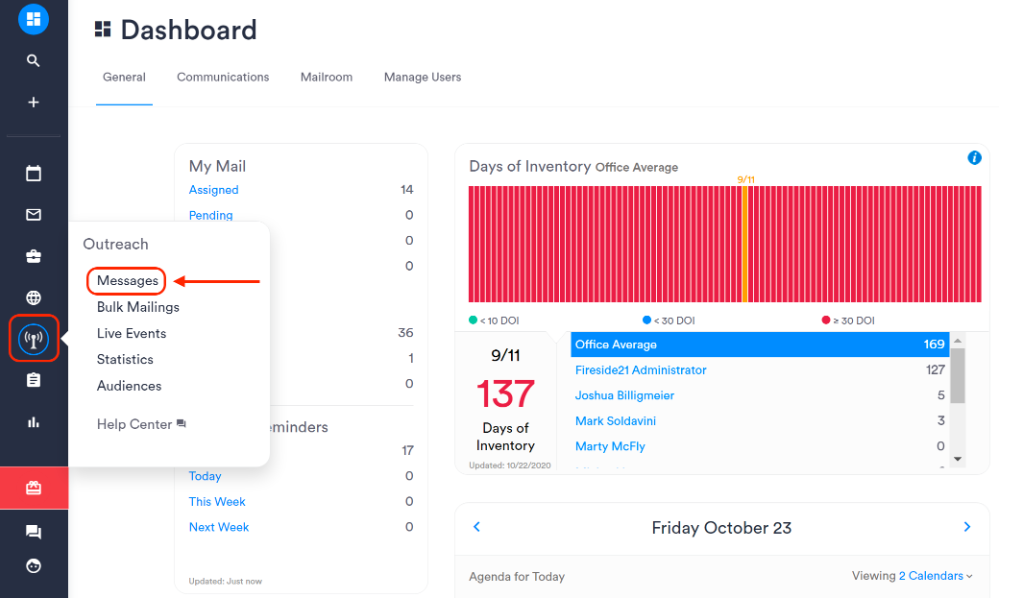Click the Assigned link under My Mail
Screen dimensions: 1020x600
(214, 190)
